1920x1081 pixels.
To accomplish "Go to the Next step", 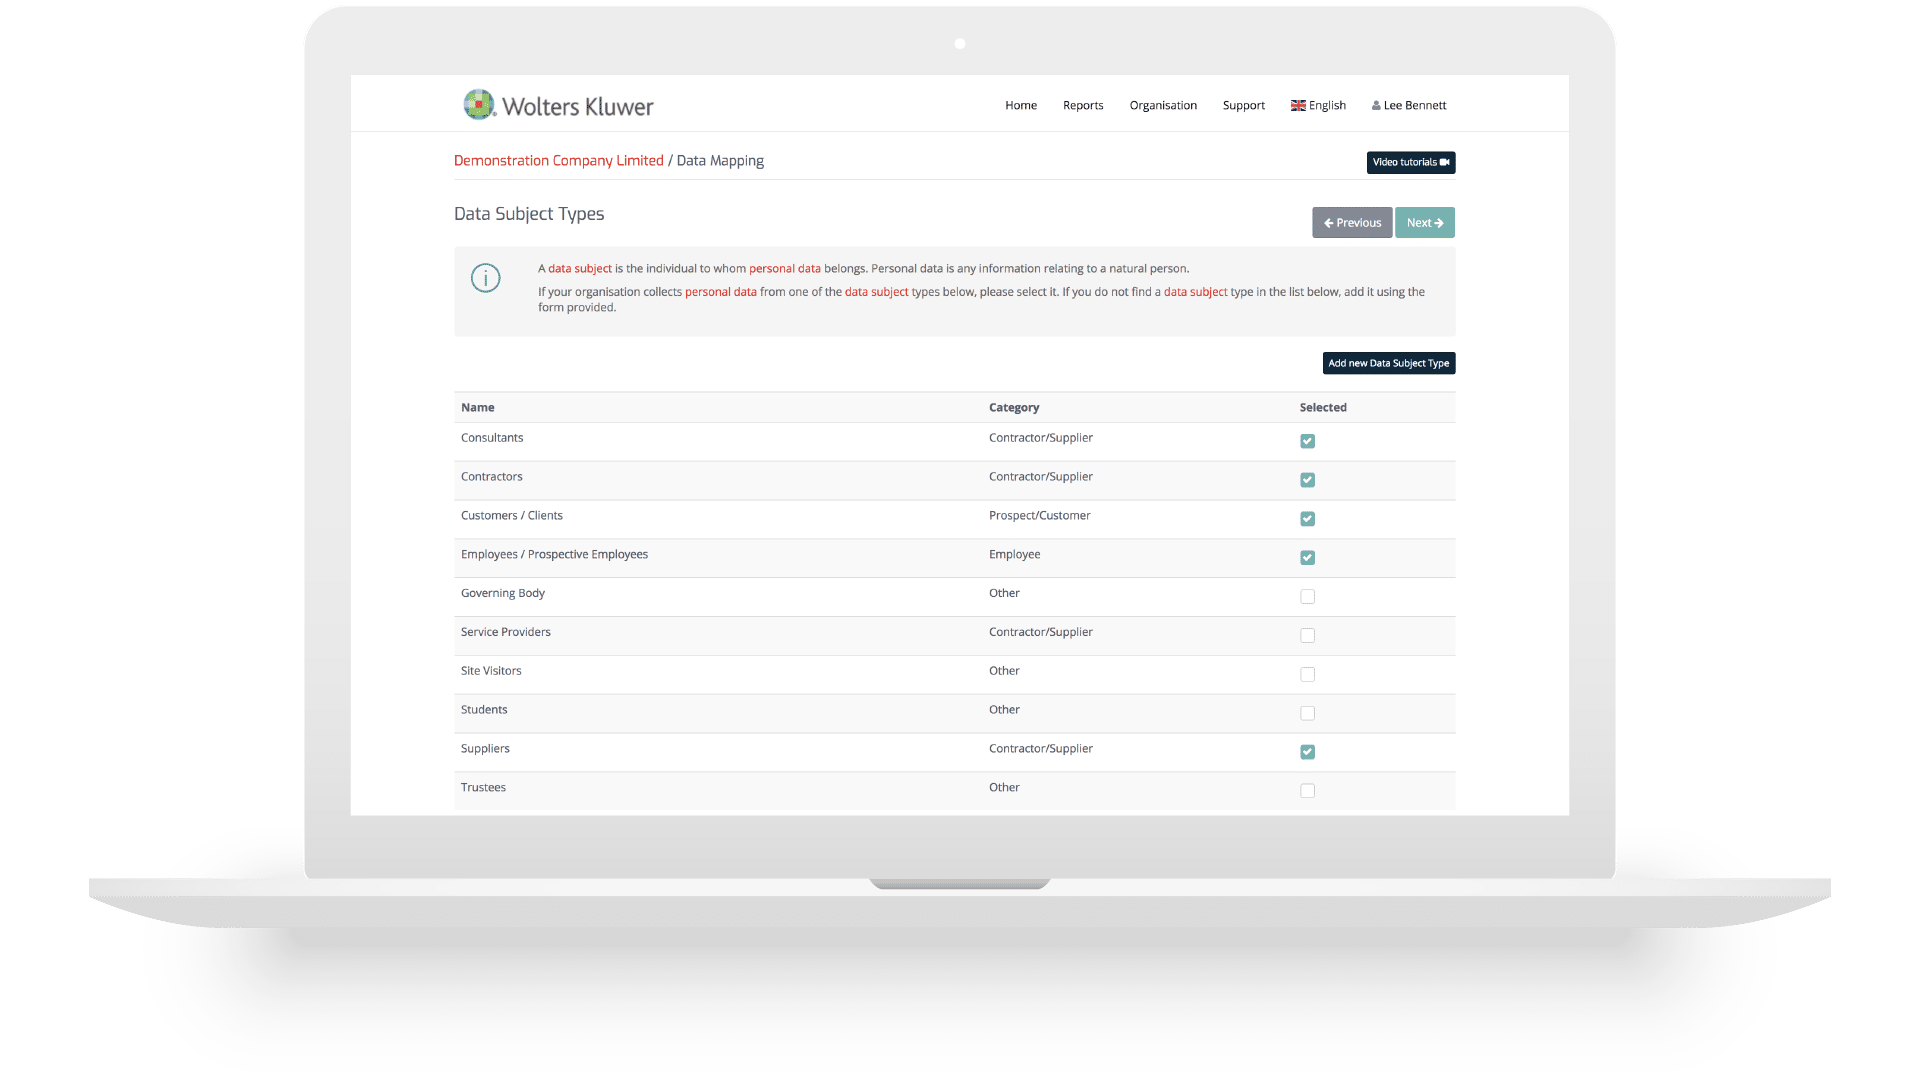I will 1425,223.
